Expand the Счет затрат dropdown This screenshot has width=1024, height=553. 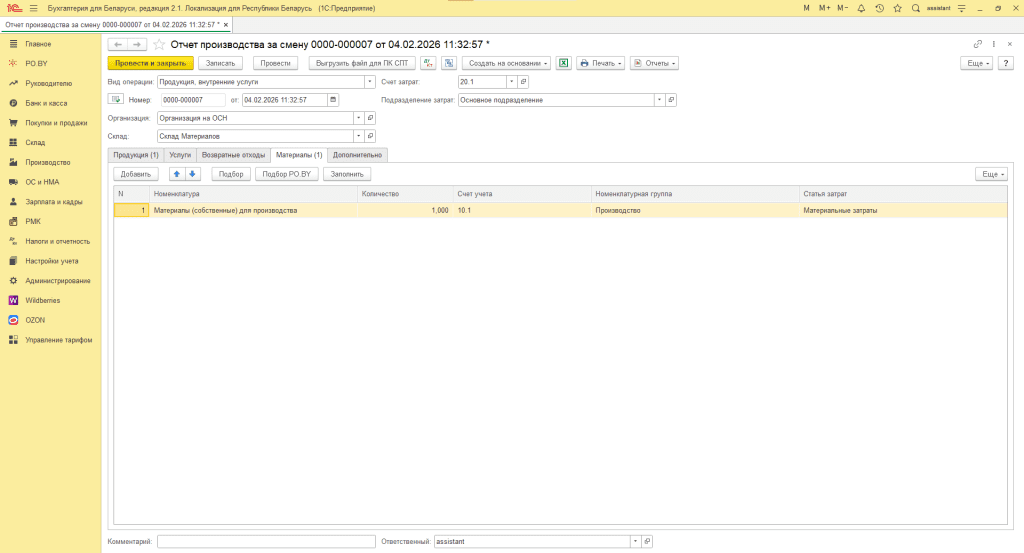[512, 82]
